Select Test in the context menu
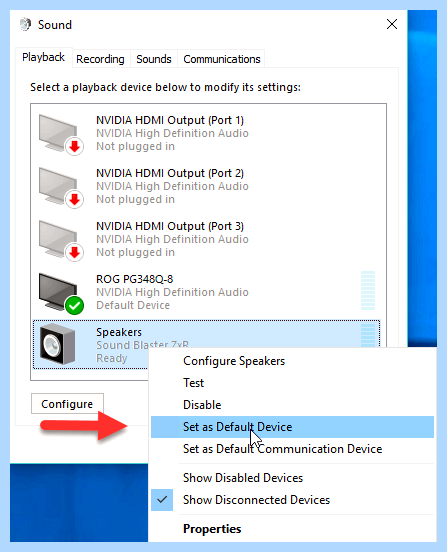Screen dimensions: 447x552 [x=292, y=383]
